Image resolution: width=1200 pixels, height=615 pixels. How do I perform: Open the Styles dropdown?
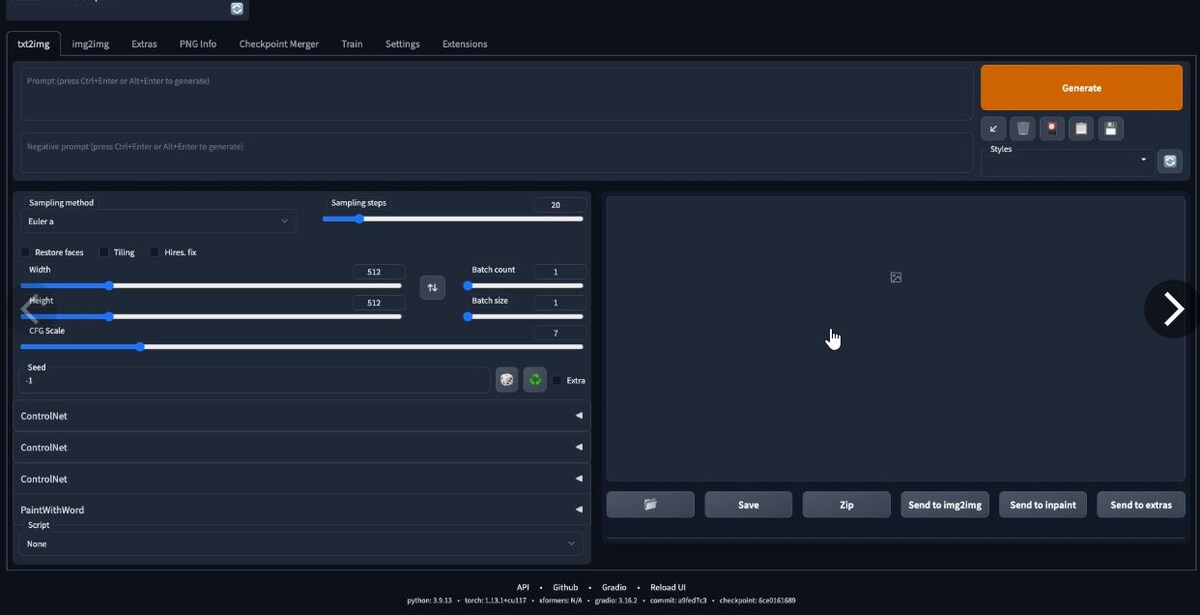tap(1067, 159)
